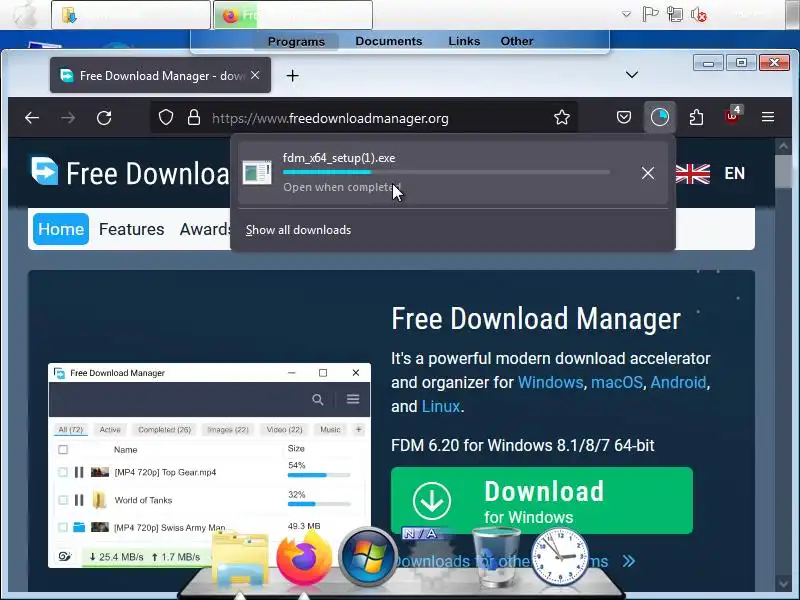
Task: Switch to the Links dock tab
Action: [464, 41]
